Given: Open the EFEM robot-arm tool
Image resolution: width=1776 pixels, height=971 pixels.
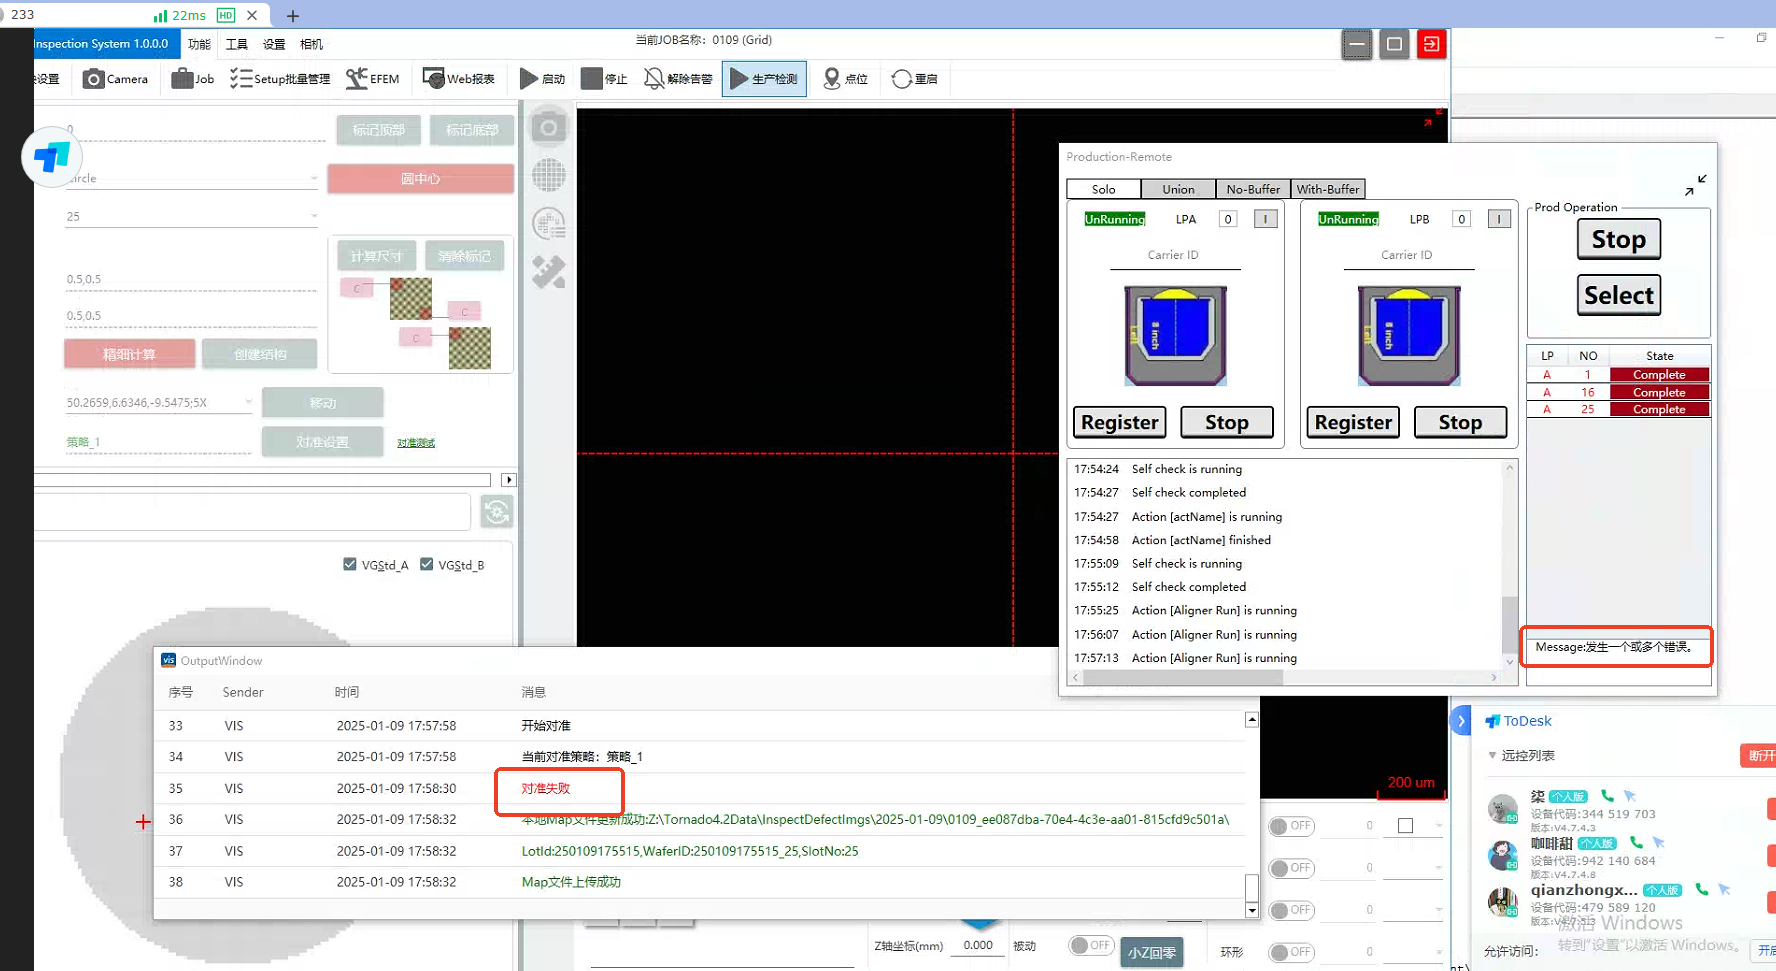Looking at the screenshot, I should (372, 79).
